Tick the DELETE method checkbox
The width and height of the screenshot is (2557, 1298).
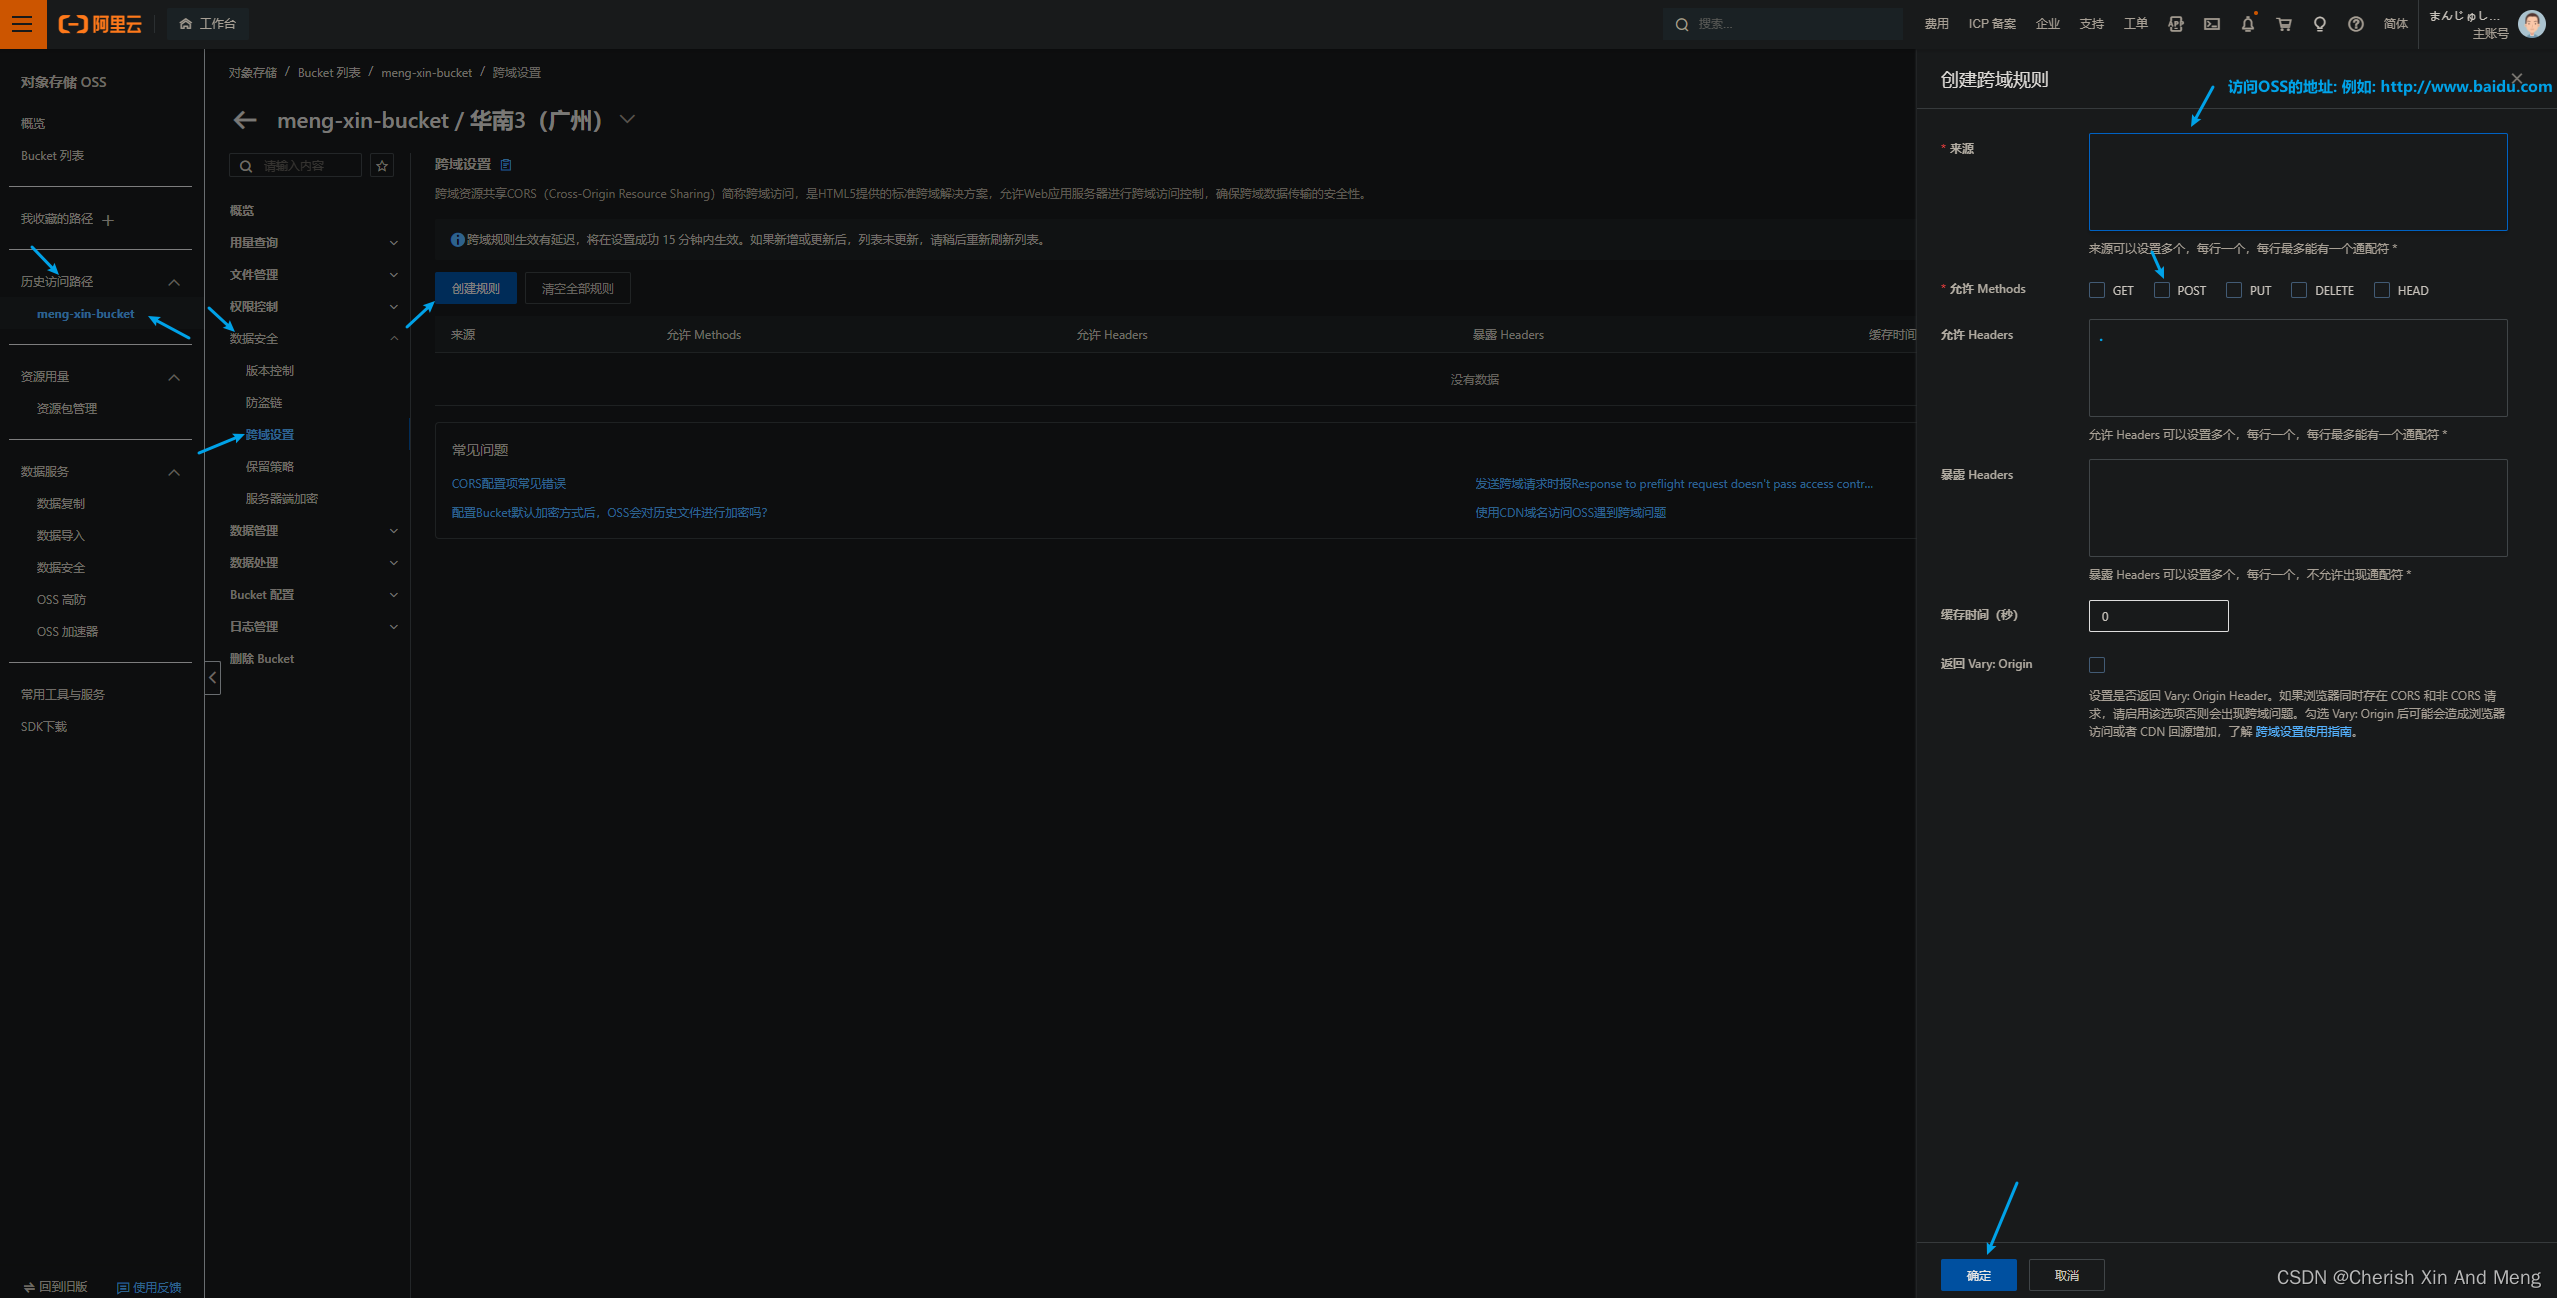(2298, 290)
